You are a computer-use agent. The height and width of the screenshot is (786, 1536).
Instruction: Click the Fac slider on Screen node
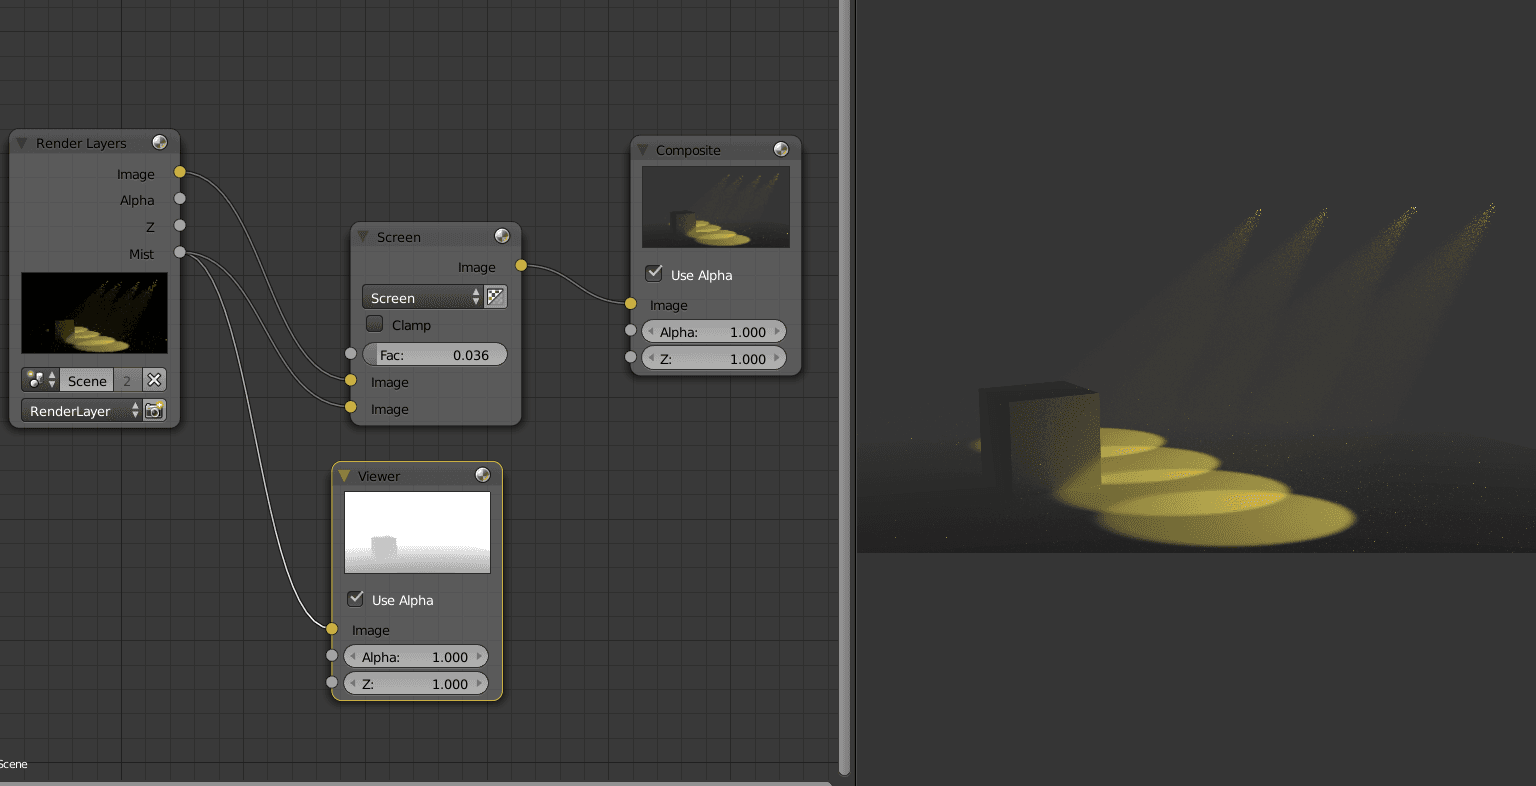(x=434, y=355)
